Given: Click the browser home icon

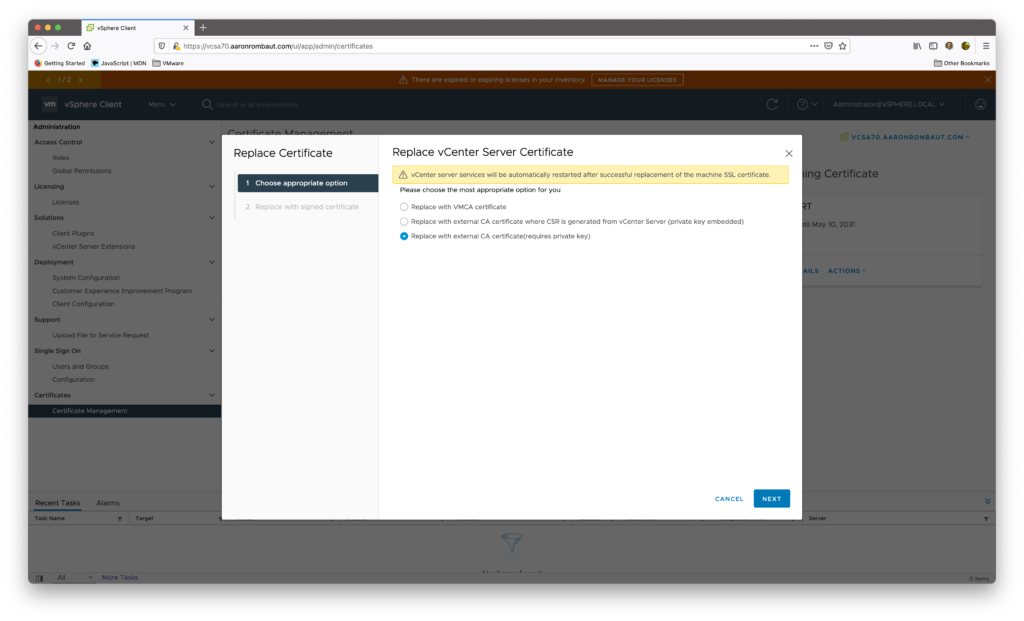Looking at the screenshot, I should point(87,46).
